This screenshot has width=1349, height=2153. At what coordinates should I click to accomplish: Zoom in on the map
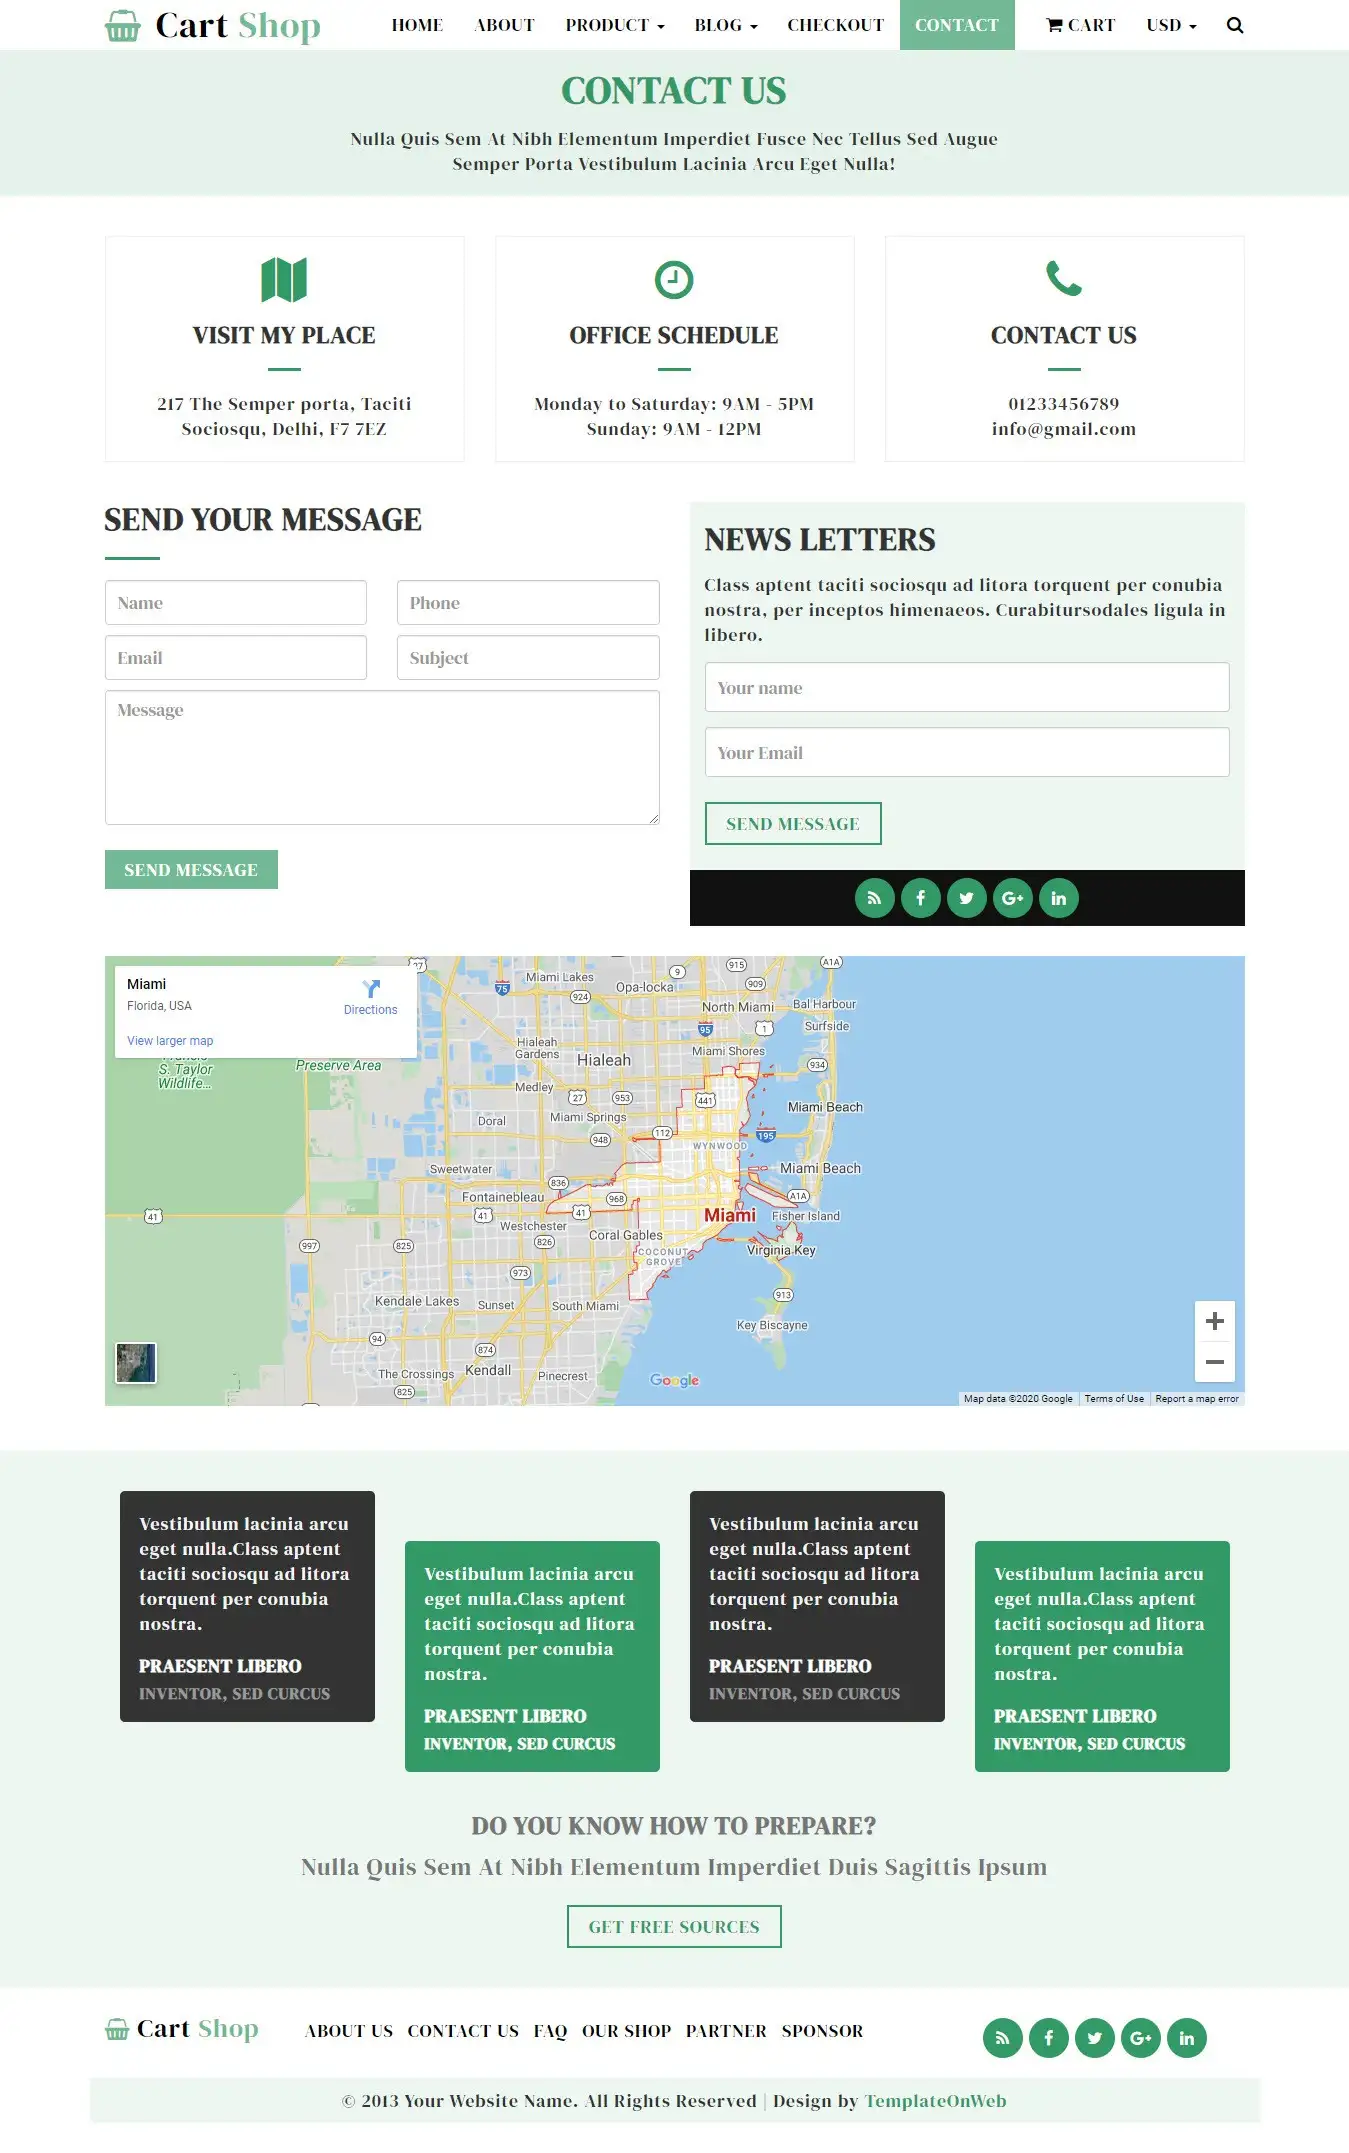click(x=1215, y=1321)
